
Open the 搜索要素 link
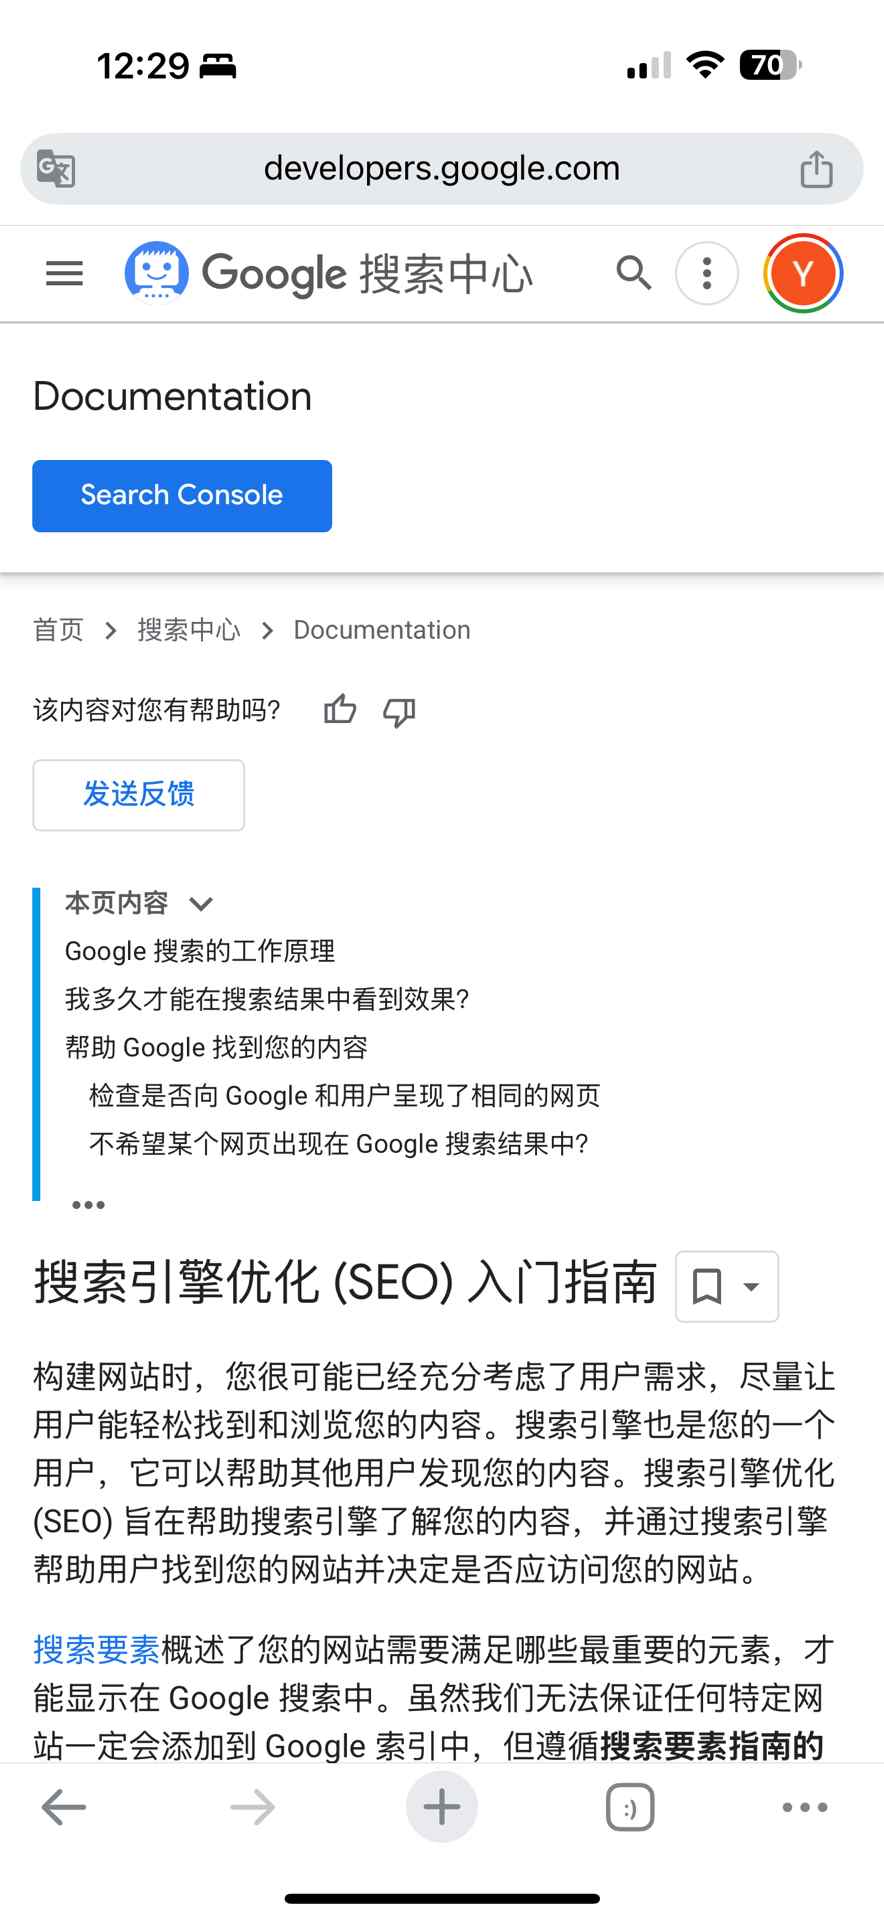[96, 1650]
